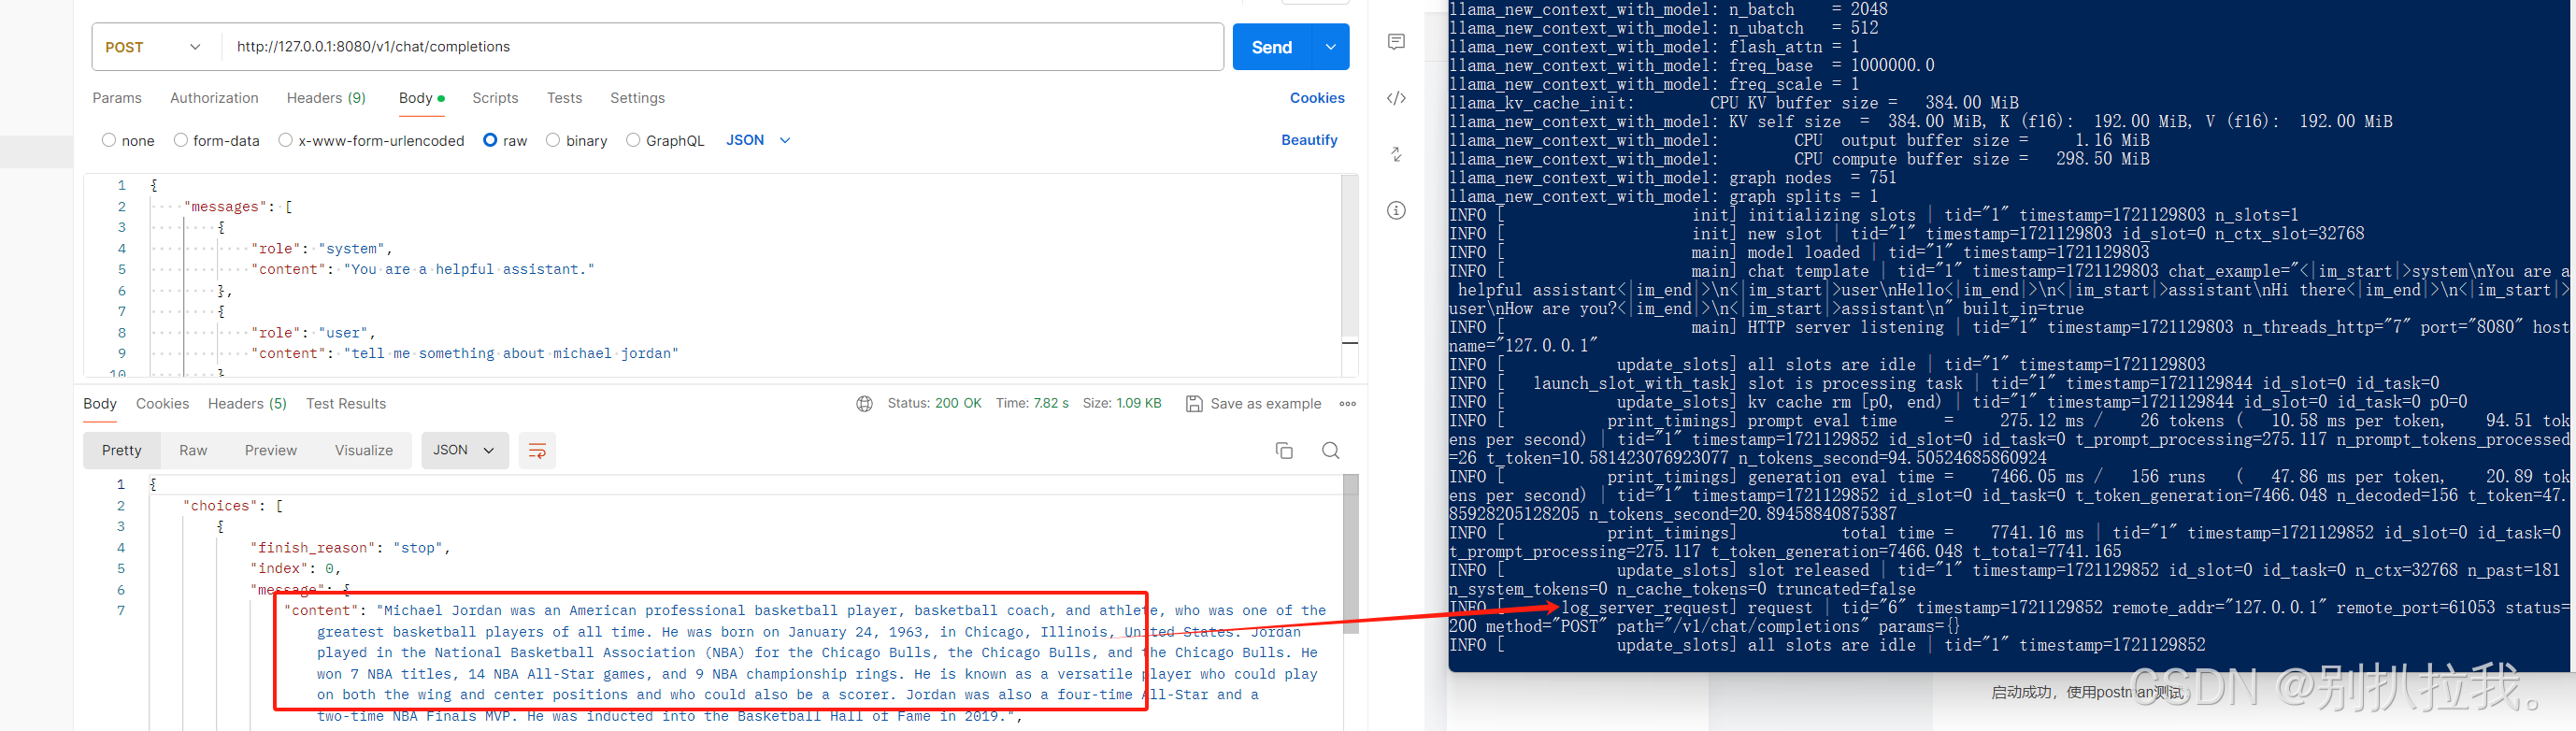Click the Beautify link
The image size is (2576, 731).
point(1309,140)
